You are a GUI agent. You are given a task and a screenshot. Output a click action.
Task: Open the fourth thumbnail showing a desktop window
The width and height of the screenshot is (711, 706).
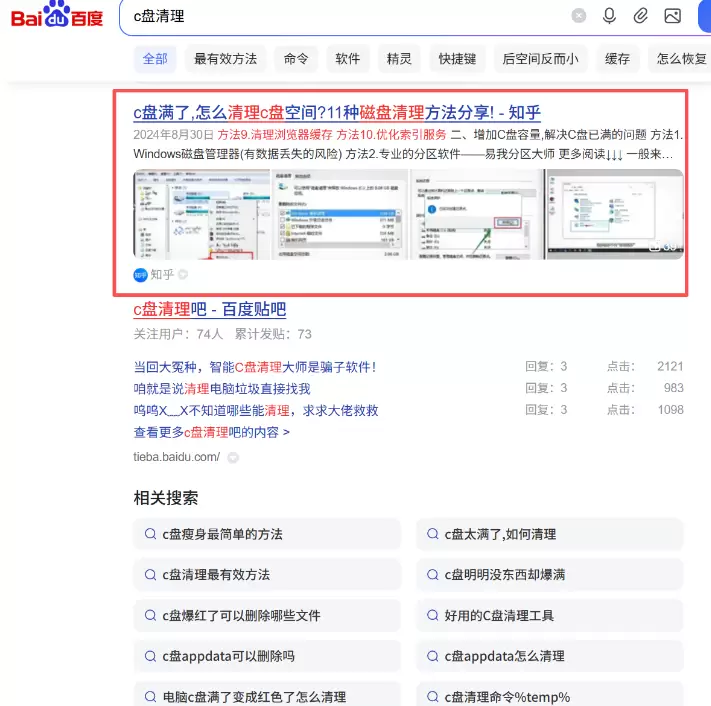click(615, 214)
